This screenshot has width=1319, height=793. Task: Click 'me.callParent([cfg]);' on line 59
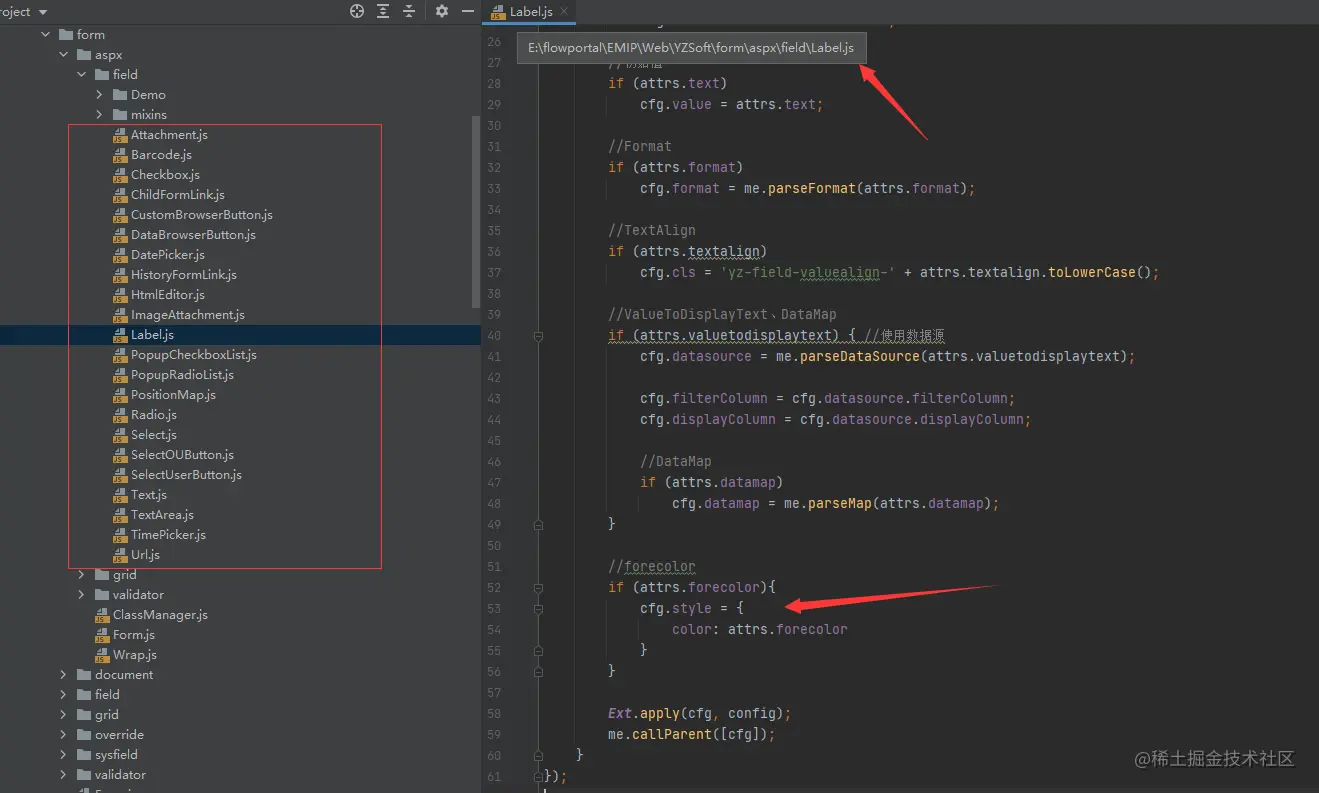coord(691,735)
